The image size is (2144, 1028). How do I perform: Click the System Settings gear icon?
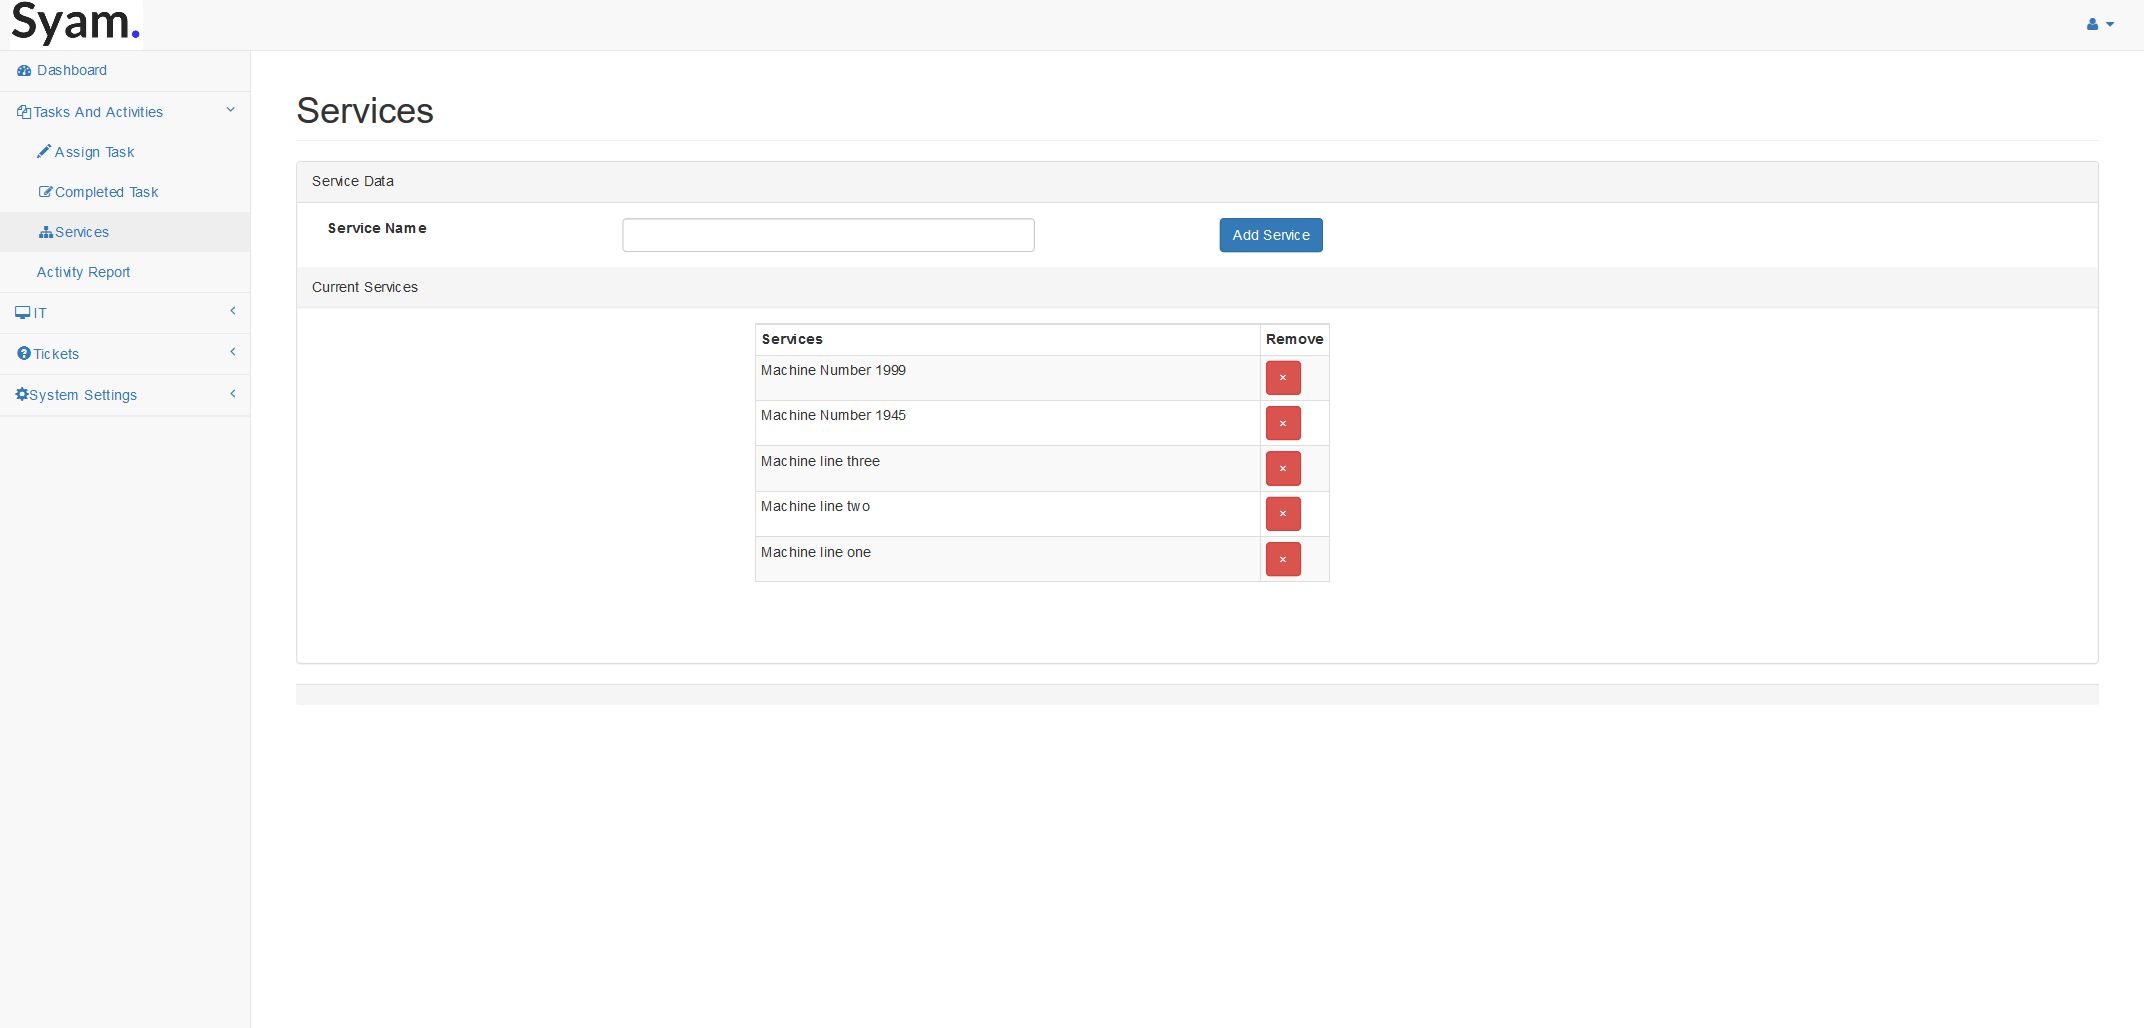(x=22, y=394)
